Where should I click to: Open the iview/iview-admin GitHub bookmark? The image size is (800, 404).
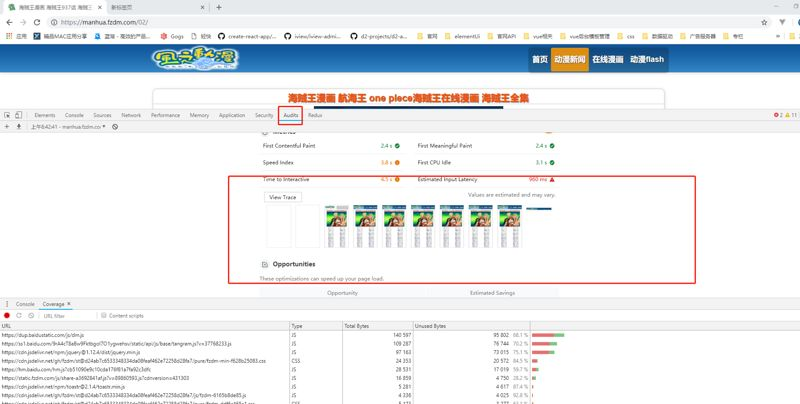[313, 36]
